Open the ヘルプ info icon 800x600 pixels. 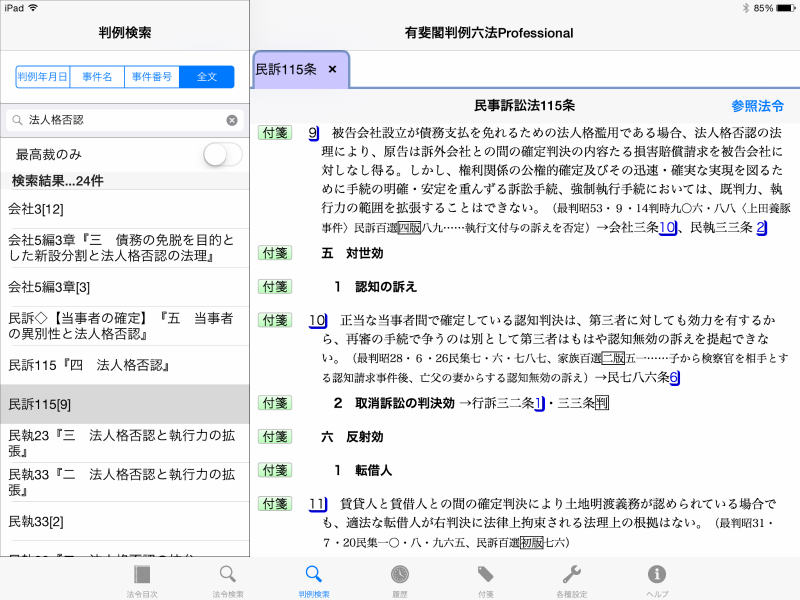click(657, 575)
